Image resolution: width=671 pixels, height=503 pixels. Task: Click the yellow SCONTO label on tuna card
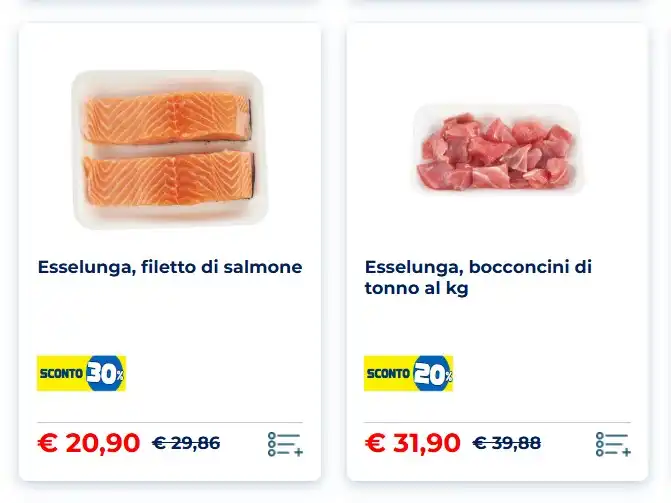[388, 374]
